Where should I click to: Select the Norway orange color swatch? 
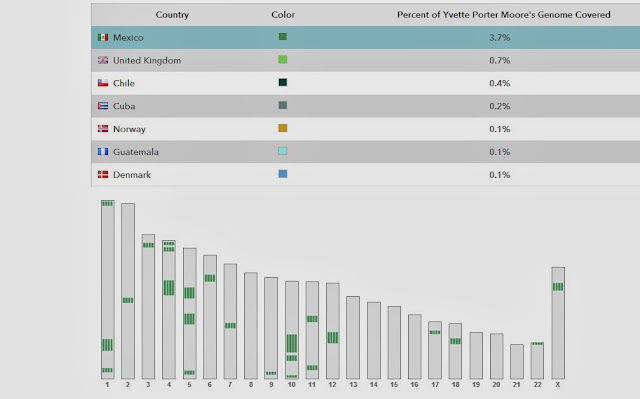coord(282,128)
